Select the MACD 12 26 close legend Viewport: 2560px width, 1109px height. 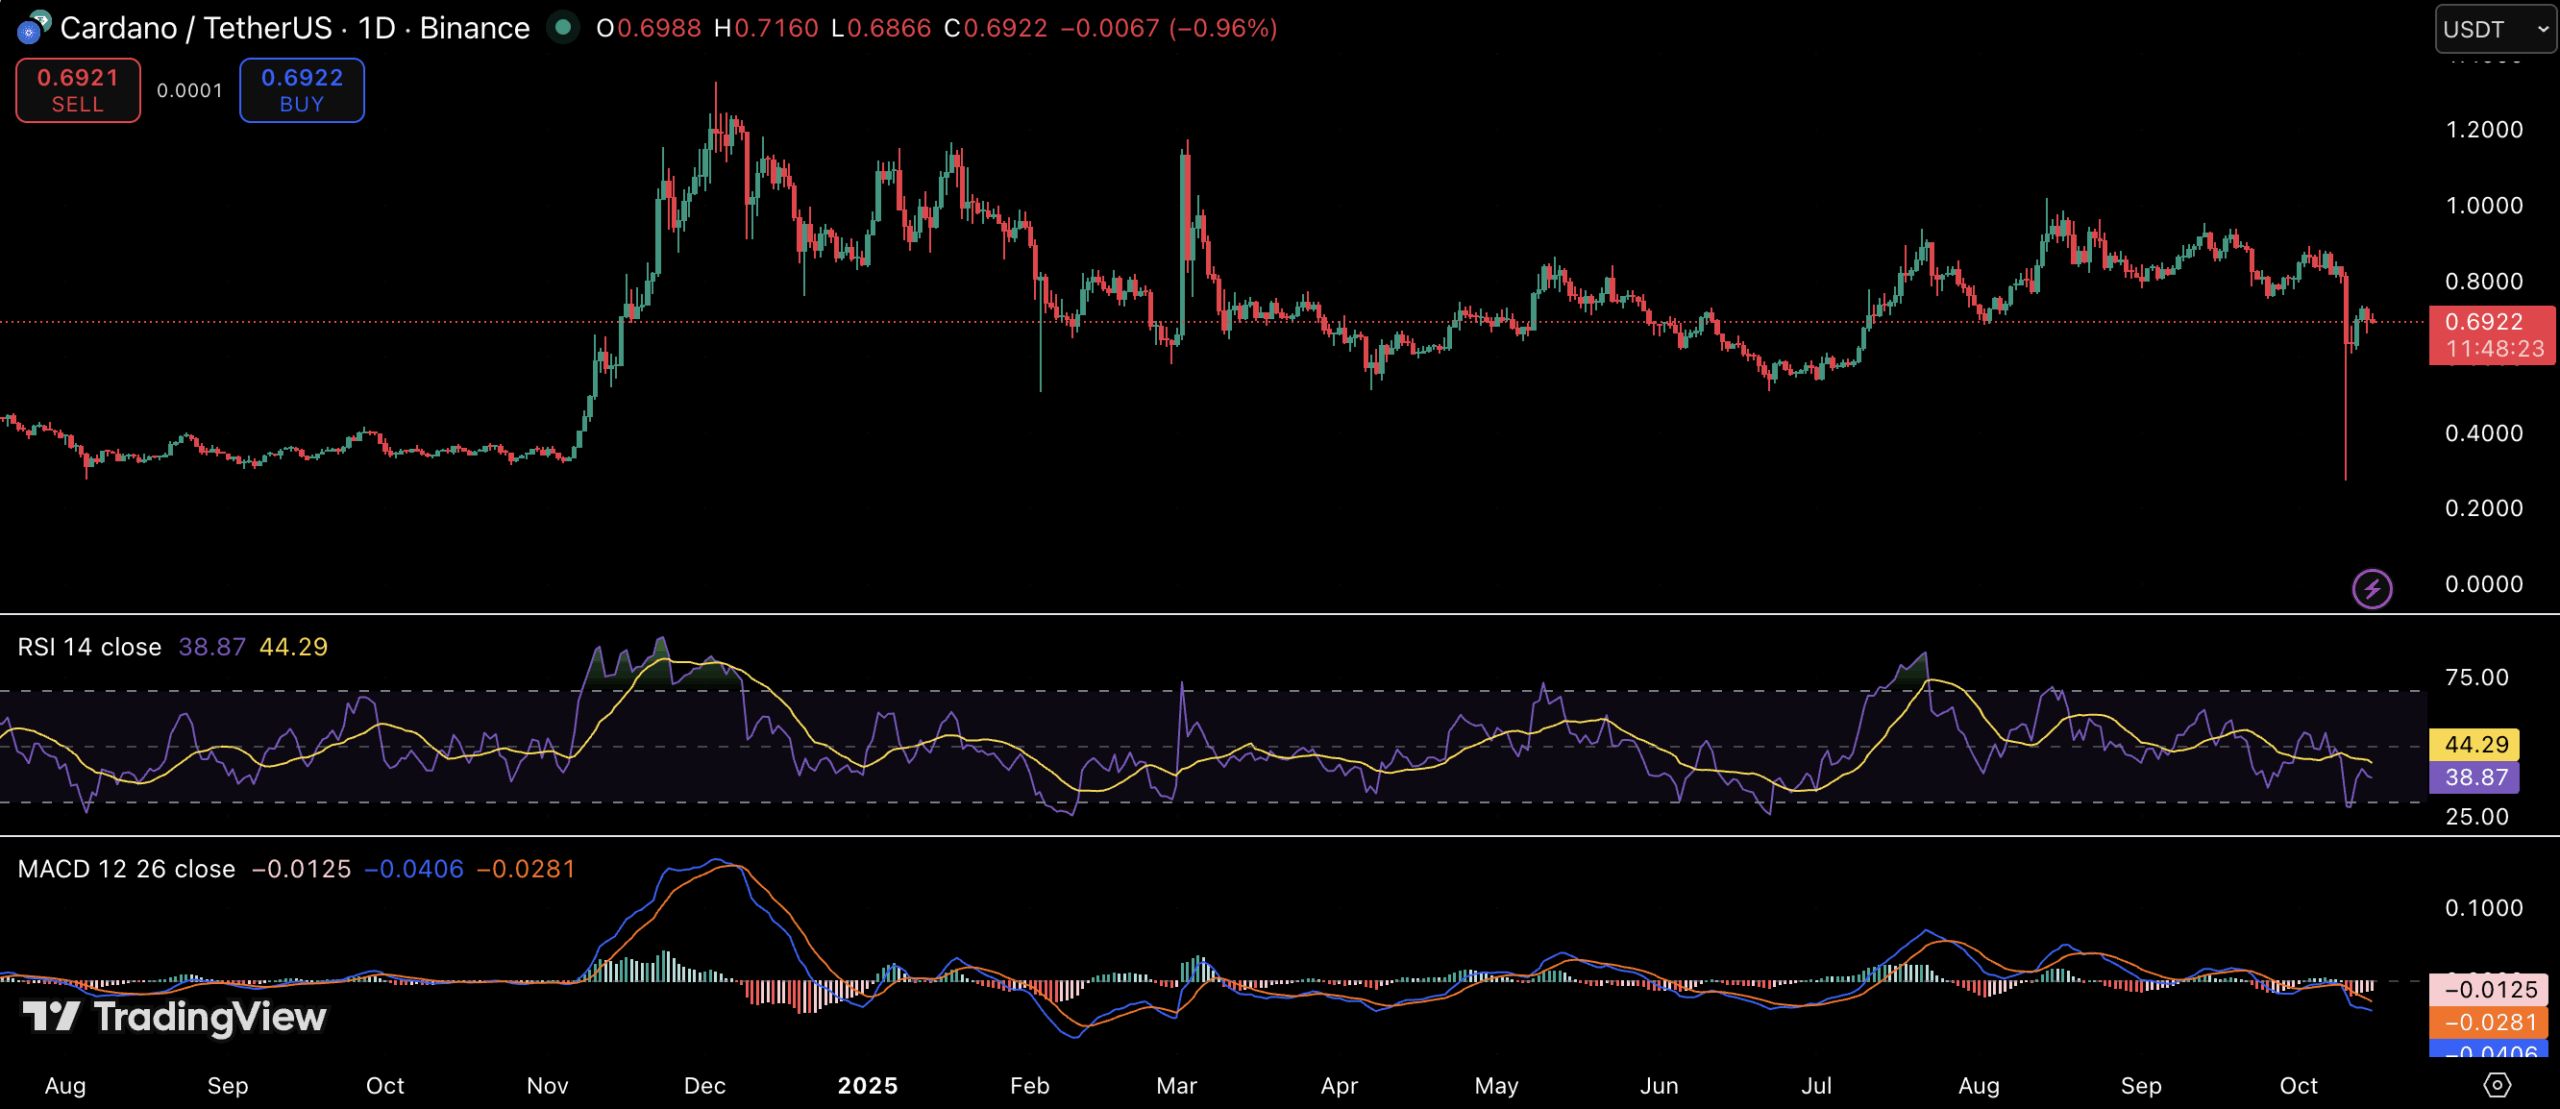[126, 869]
